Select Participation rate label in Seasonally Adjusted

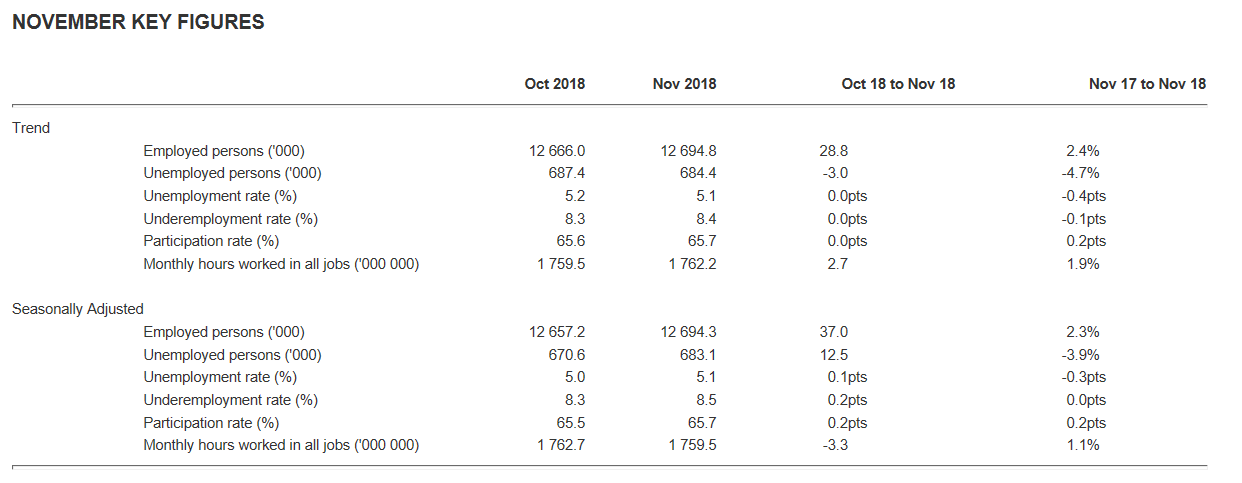point(211,423)
